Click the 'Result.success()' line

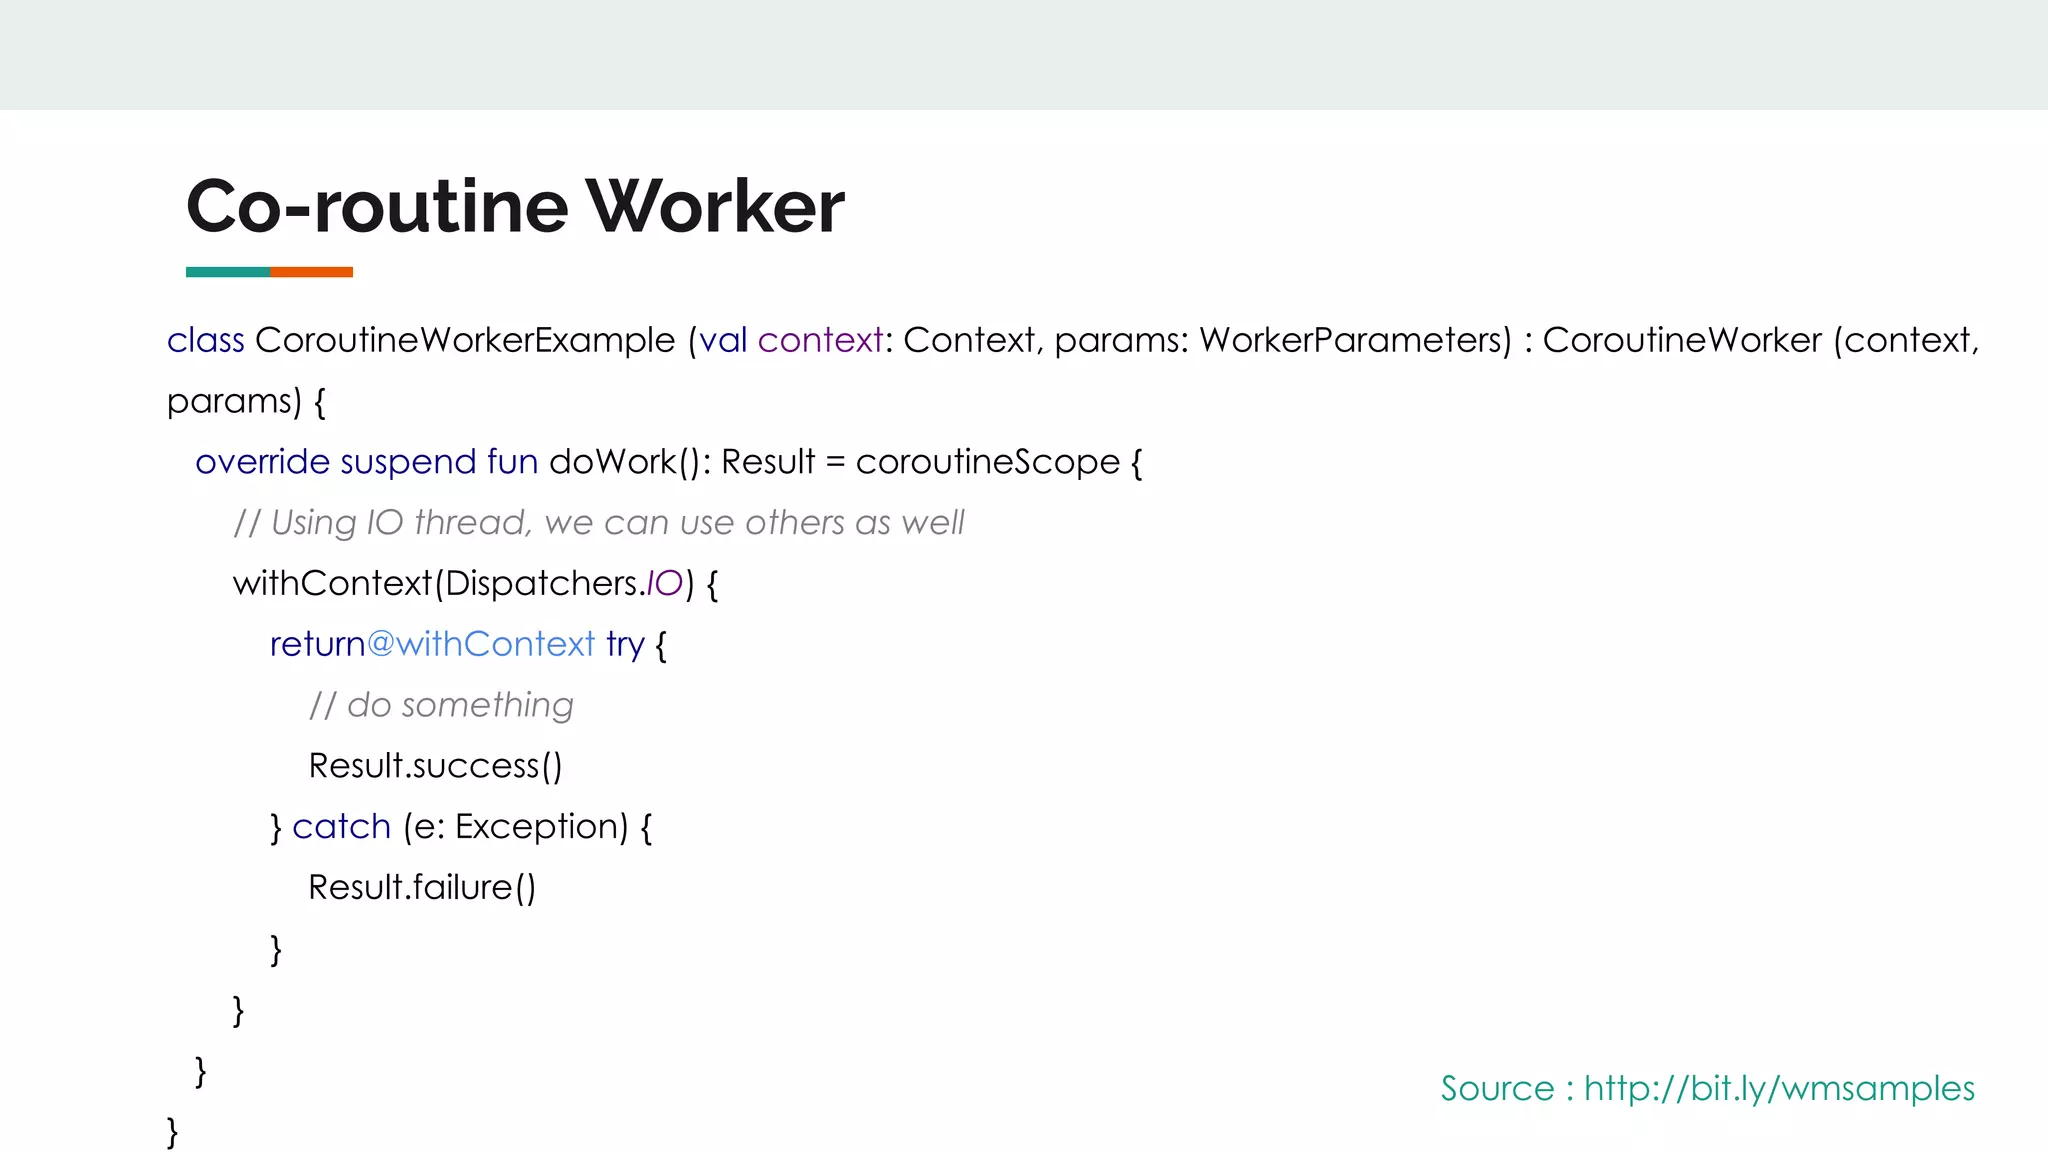click(435, 766)
